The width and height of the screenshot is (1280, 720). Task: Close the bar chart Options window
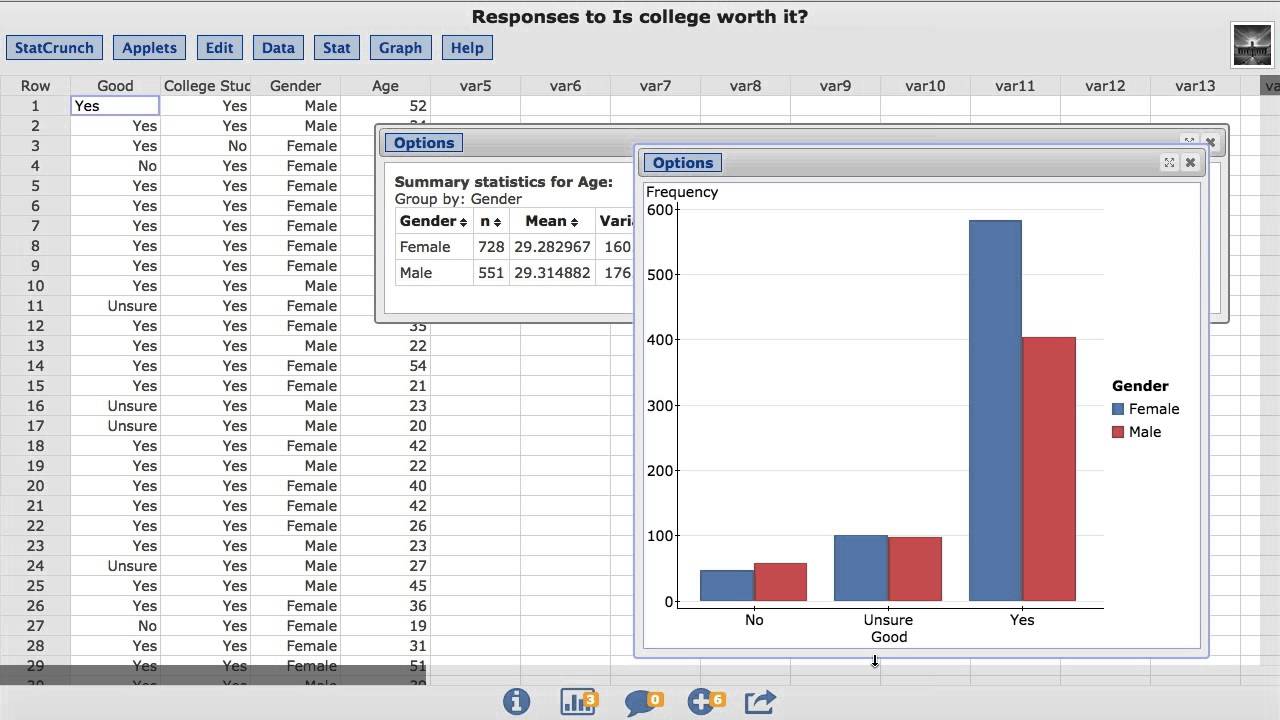pyautogui.click(x=1190, y=162)
